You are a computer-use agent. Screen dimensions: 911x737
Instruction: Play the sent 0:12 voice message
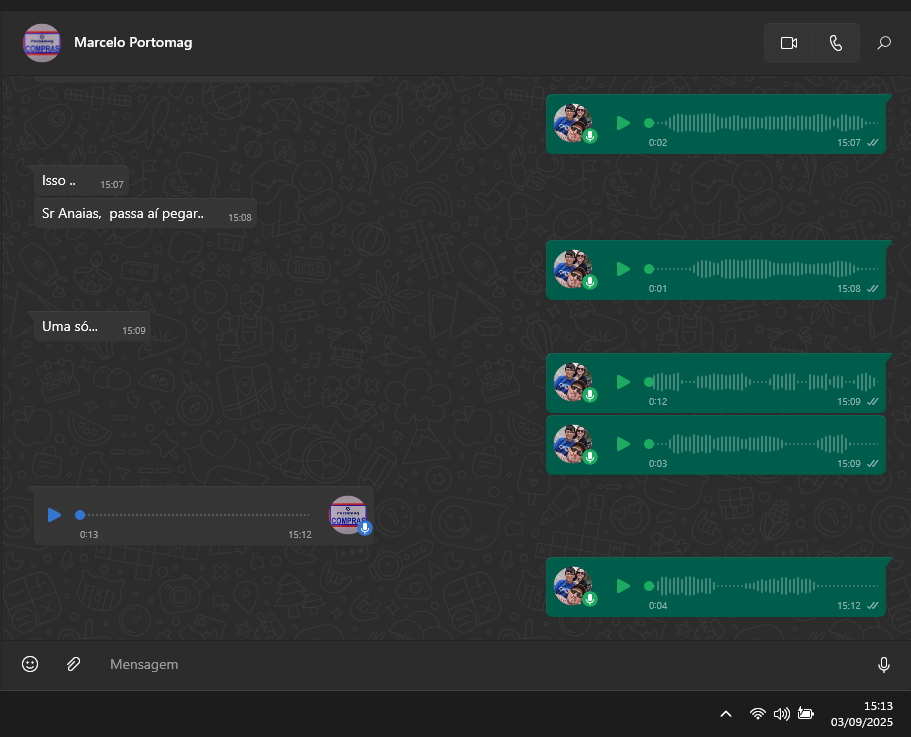pyautogui.click(x=623, y=382)
